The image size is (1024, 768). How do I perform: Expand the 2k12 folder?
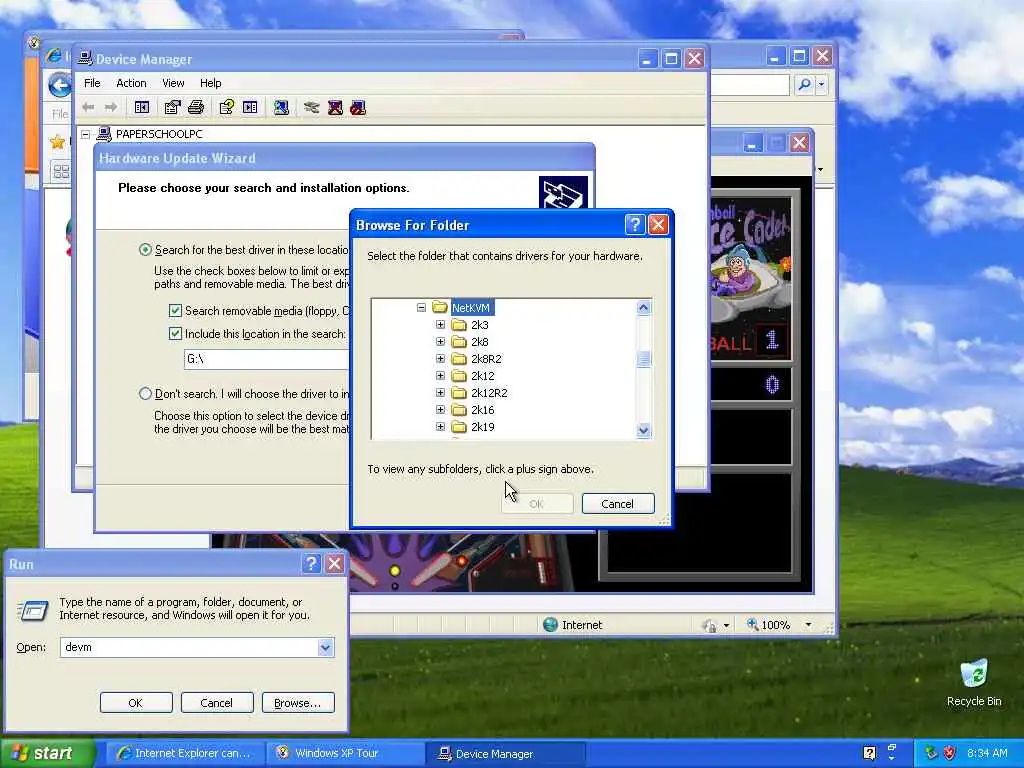440,376
